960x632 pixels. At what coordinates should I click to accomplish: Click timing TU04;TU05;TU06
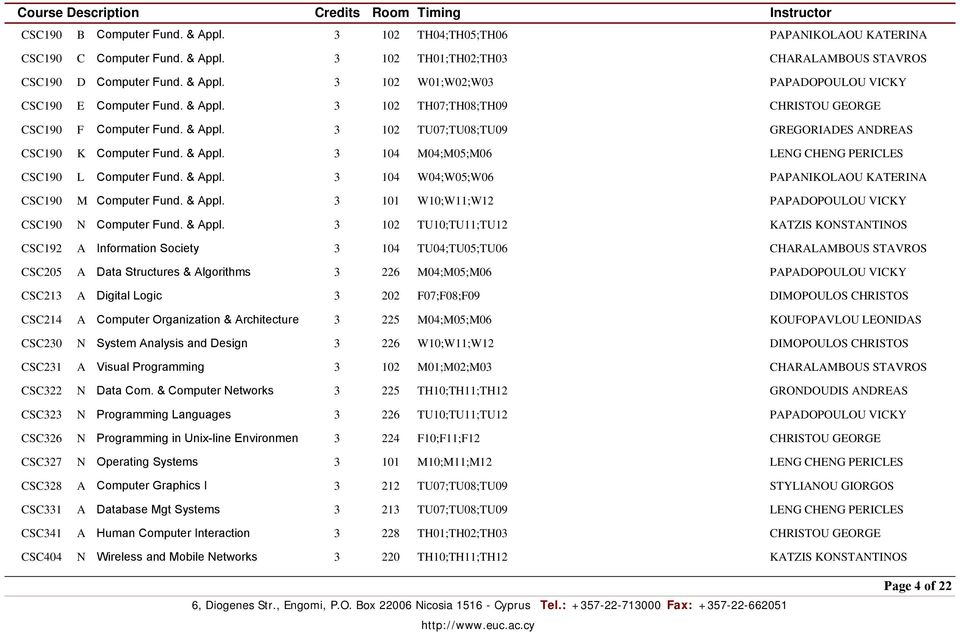(x=462, y=249)
